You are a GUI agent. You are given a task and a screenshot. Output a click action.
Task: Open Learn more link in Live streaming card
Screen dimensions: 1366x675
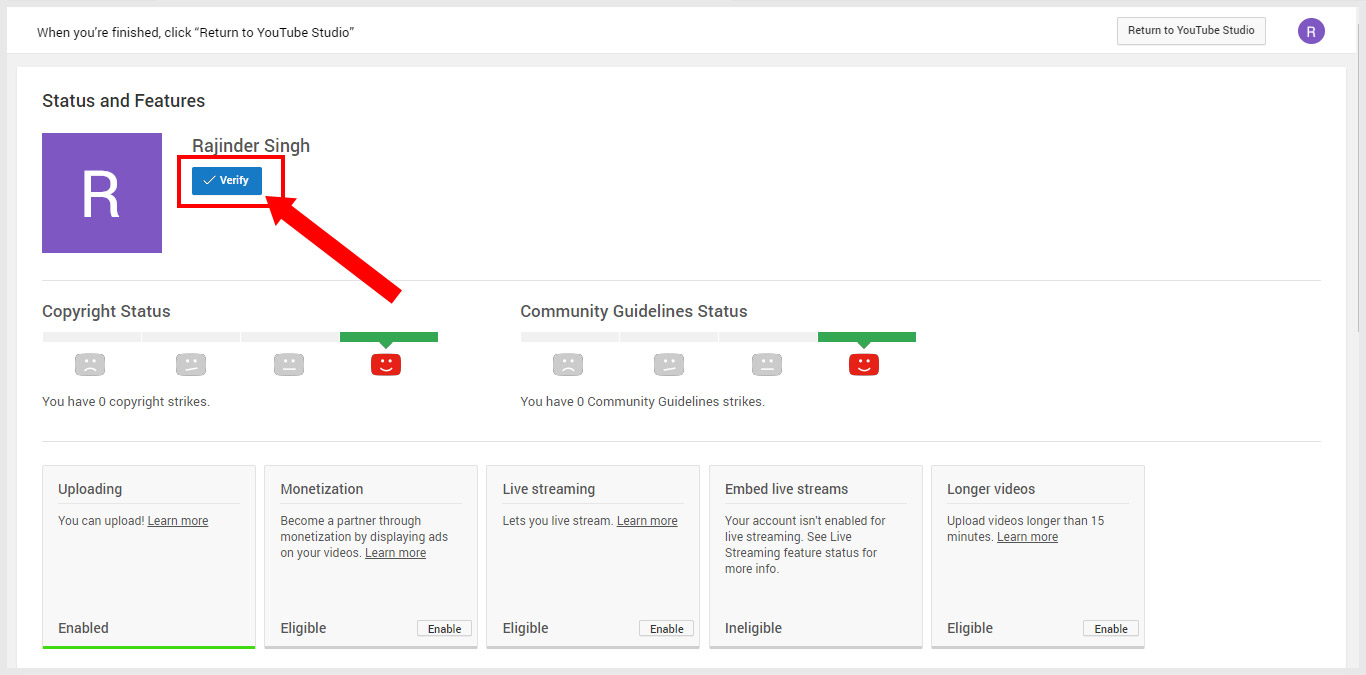(647, 521)
